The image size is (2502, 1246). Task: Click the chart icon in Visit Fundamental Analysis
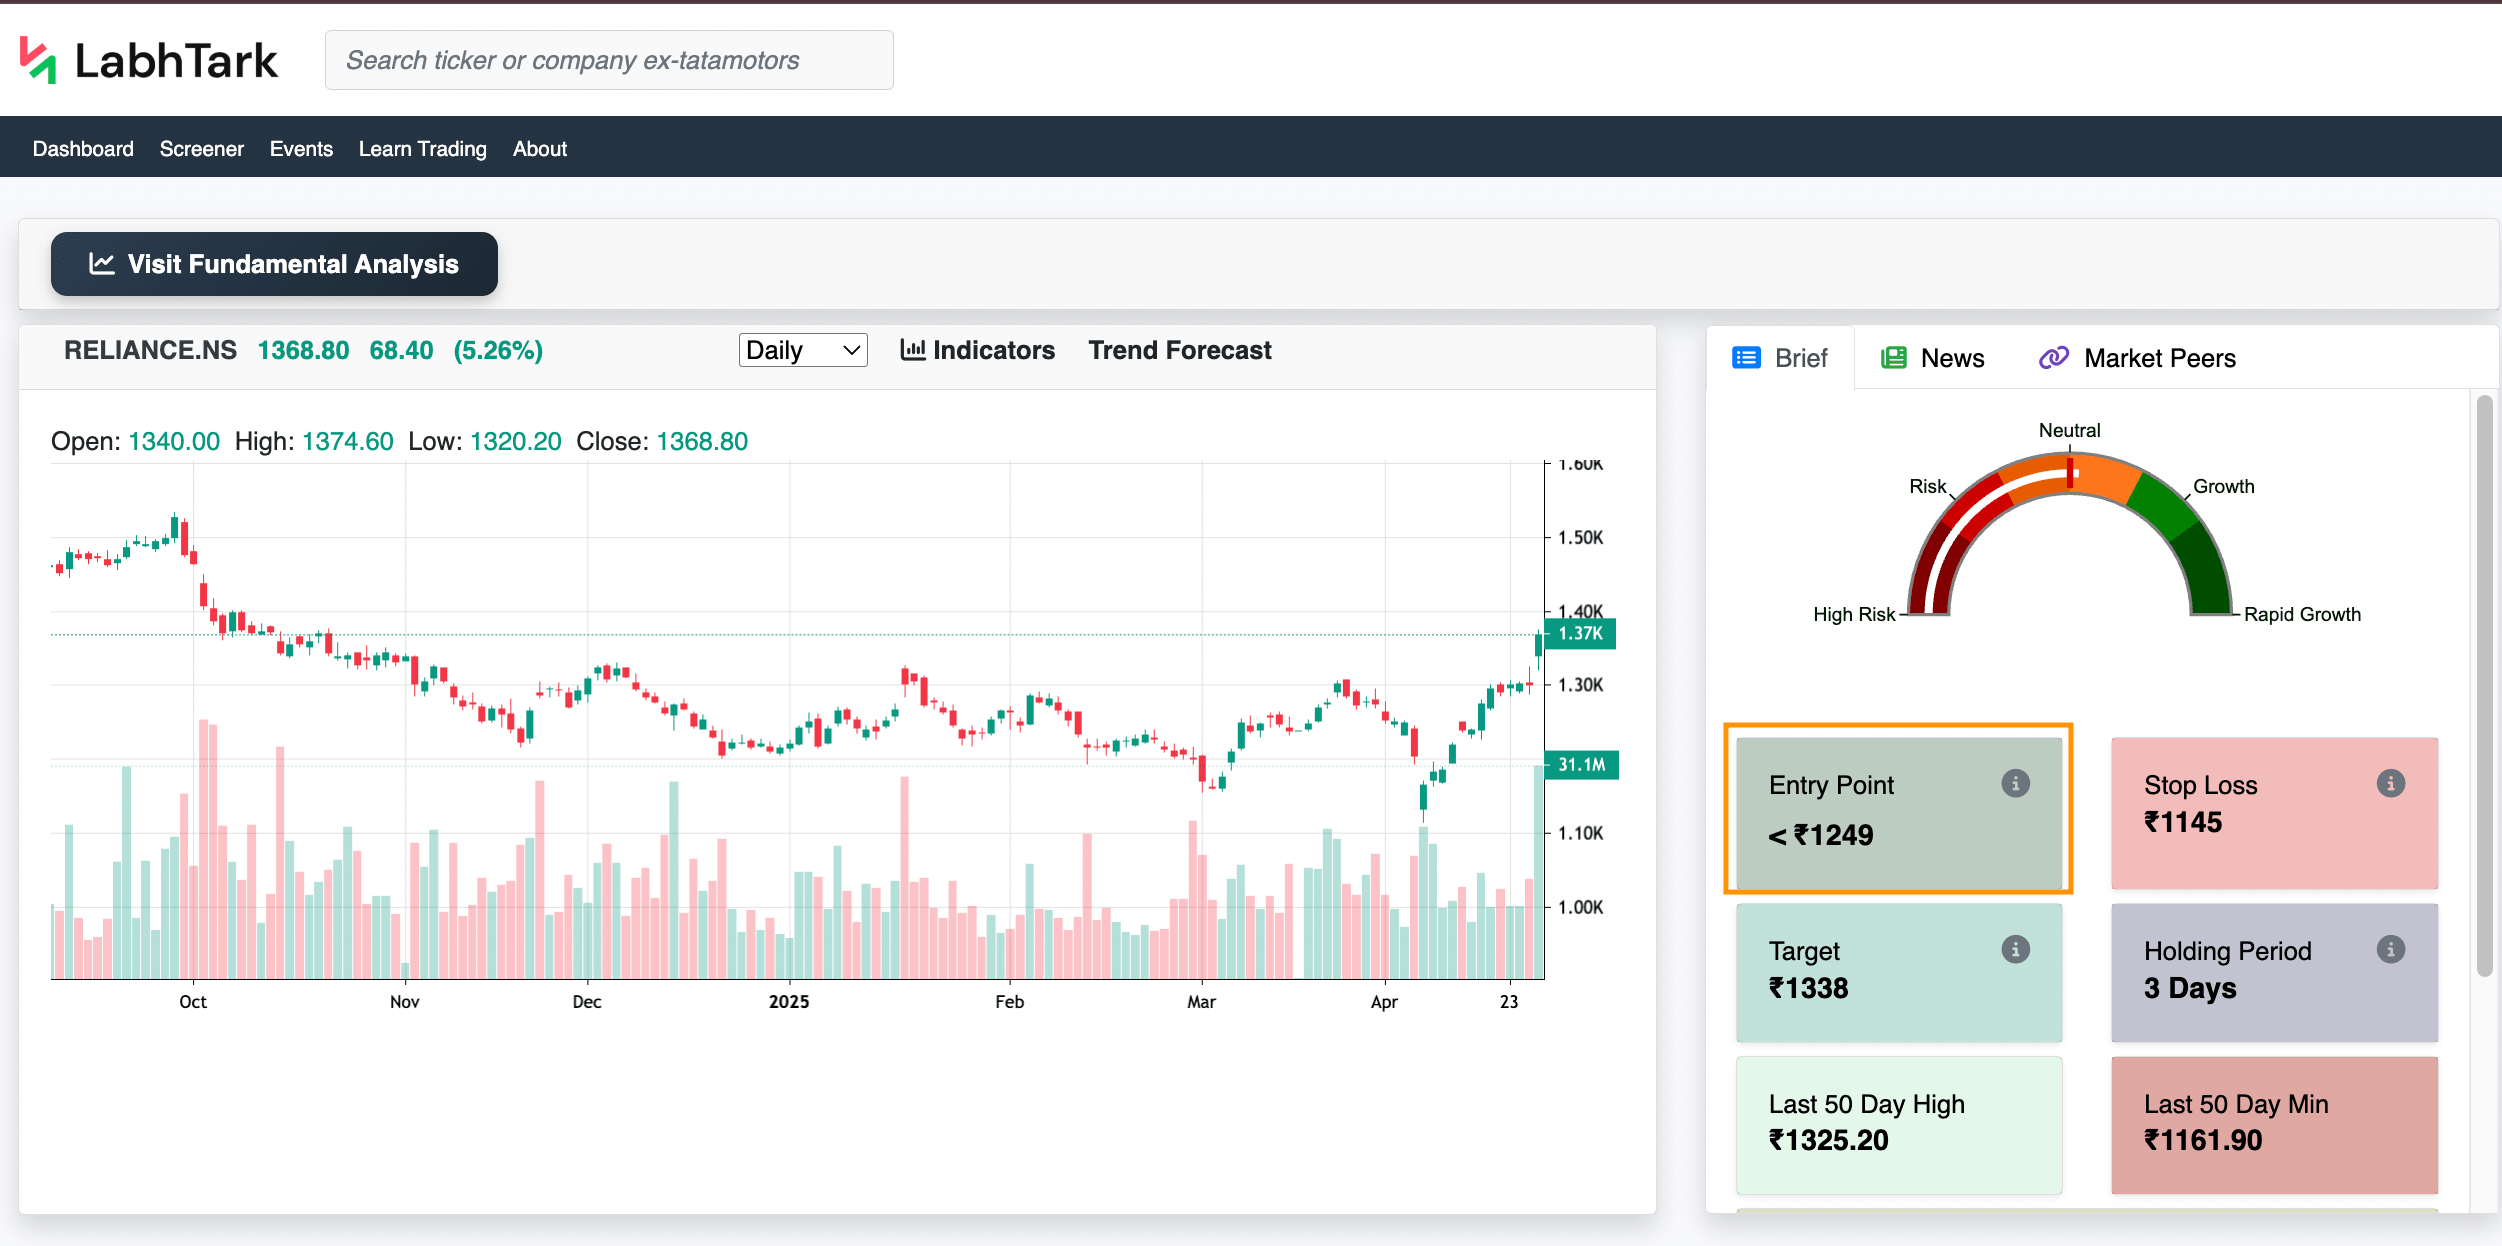coord(102,264)
